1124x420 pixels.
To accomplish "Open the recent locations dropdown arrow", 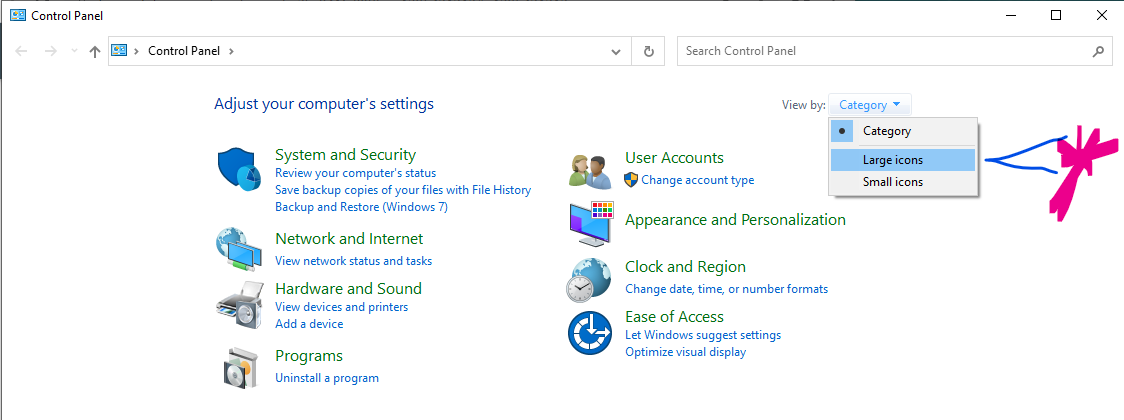I will tap(74, 51).
